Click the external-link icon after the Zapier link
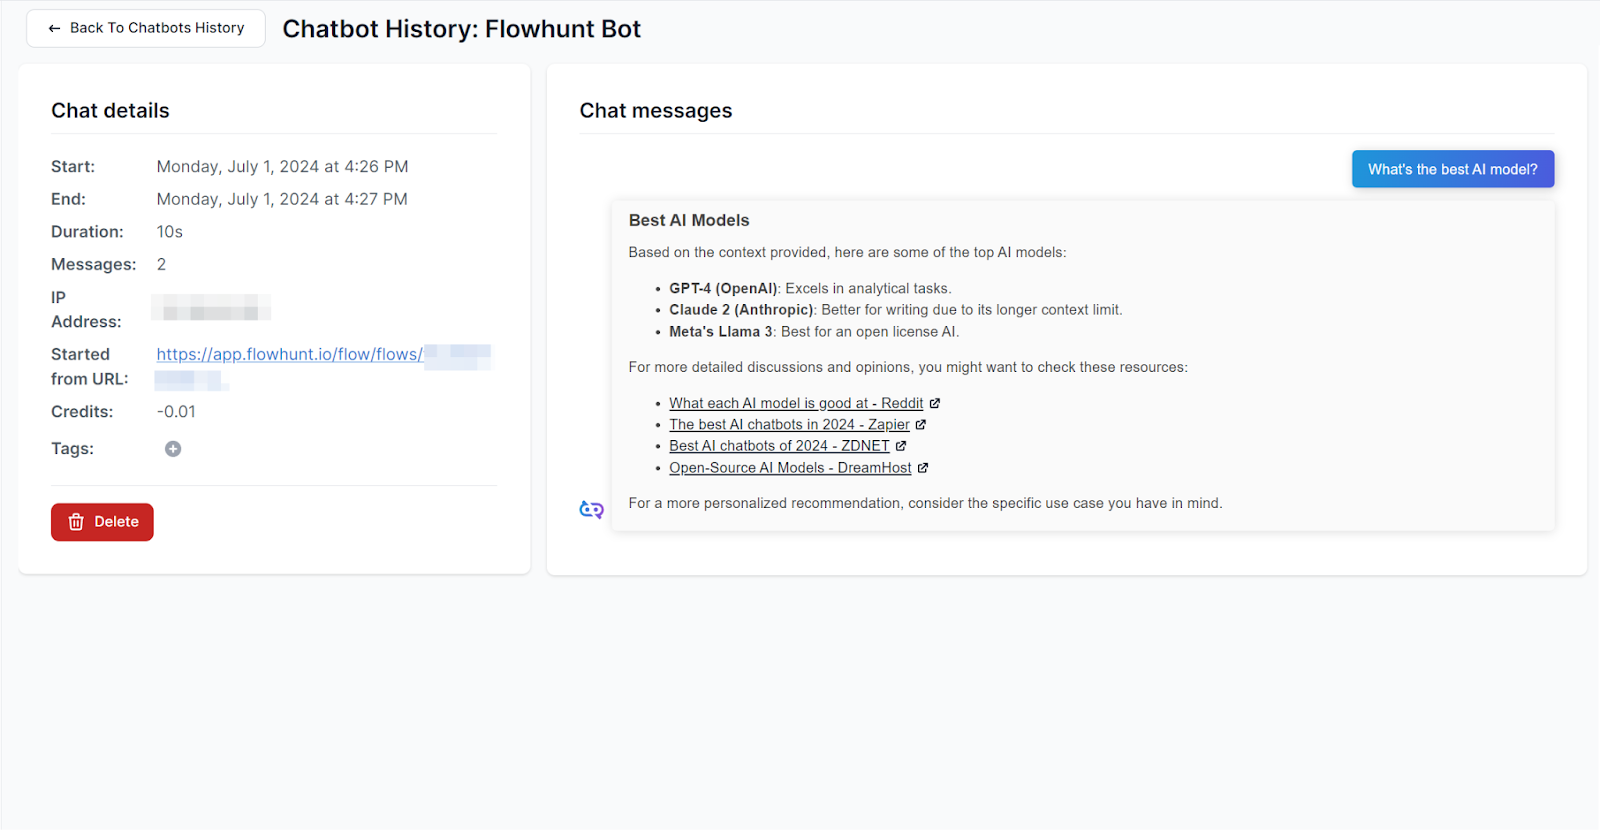Viewport: 1600px width, 830px height. point(921,423)
